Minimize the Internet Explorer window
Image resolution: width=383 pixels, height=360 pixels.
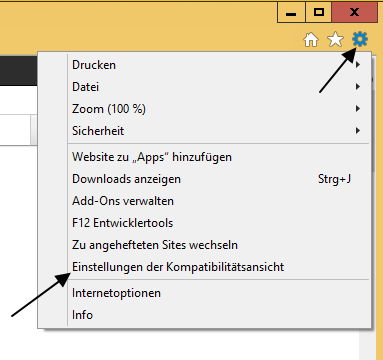[x=291, y=13]
